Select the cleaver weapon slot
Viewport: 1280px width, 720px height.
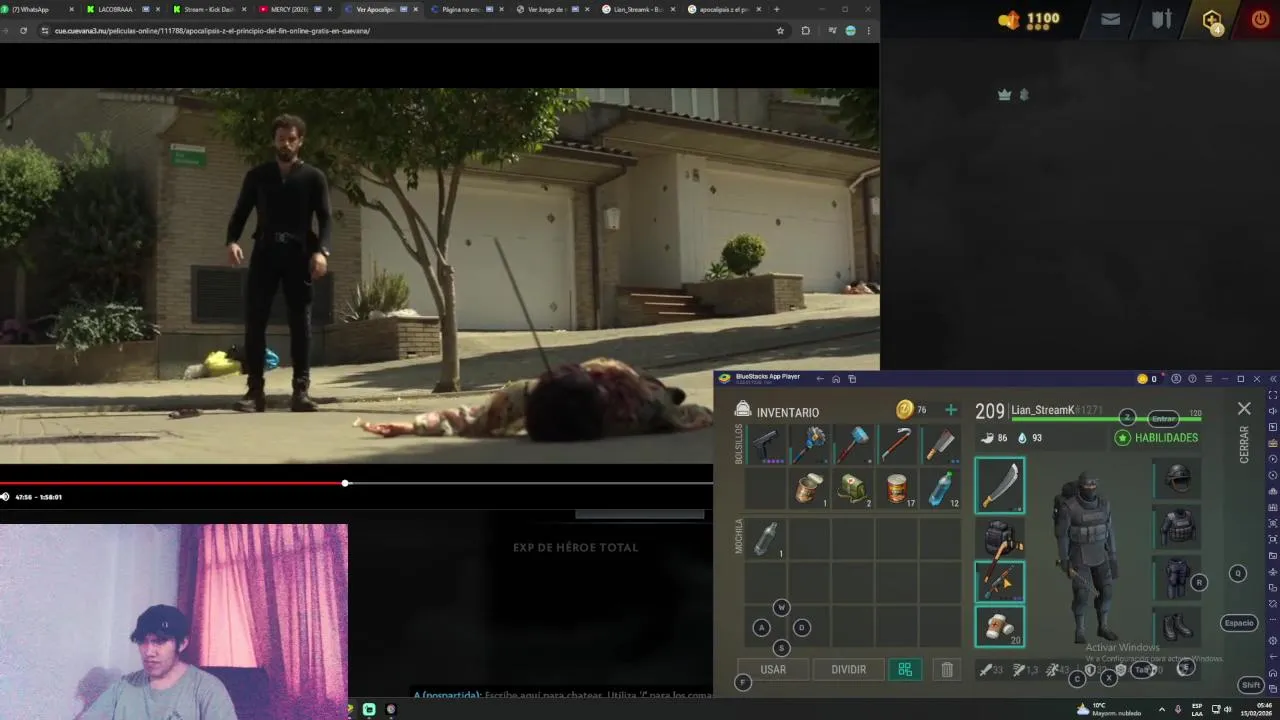940,444
